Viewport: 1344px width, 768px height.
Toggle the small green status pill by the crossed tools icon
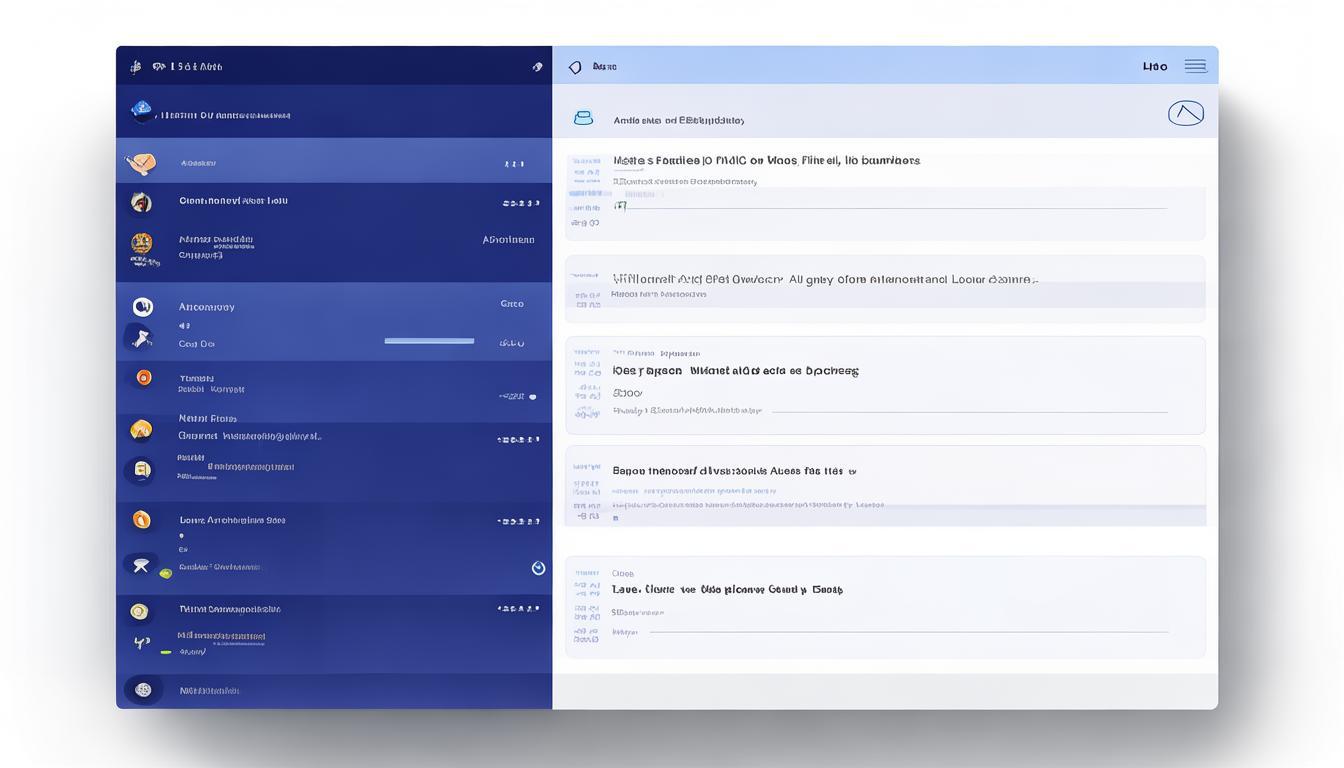tap(166, 573)
